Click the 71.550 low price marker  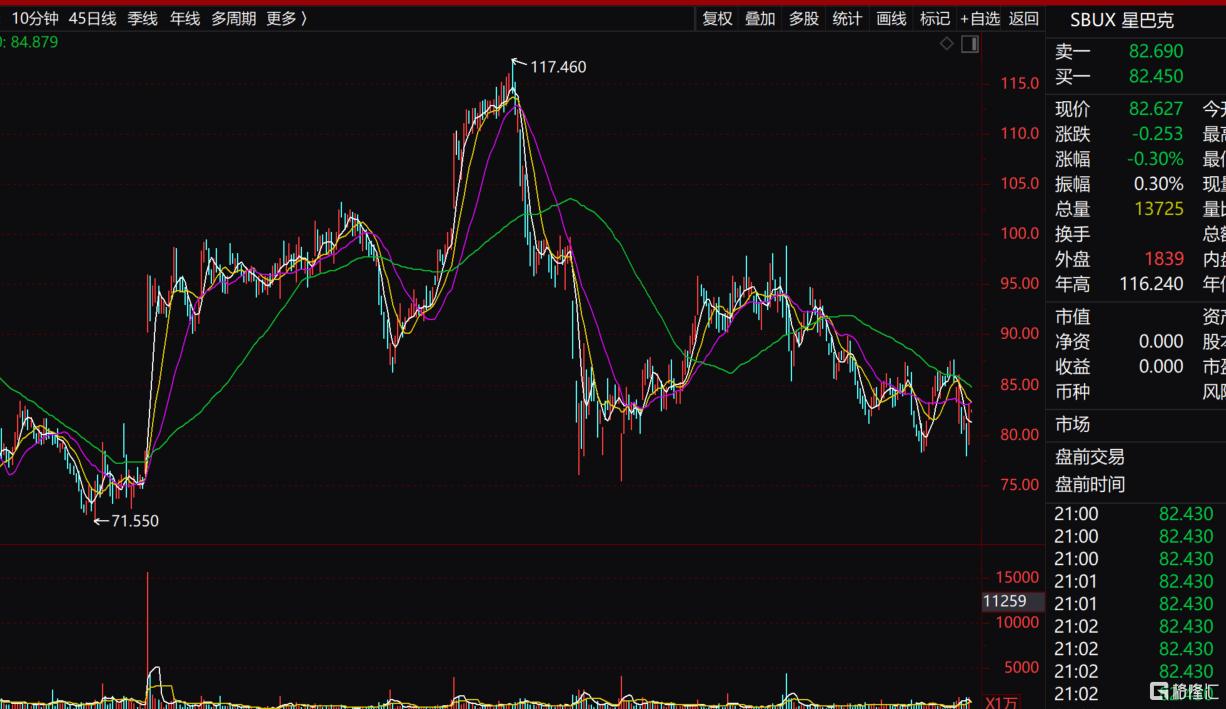[x=134, y=521]
